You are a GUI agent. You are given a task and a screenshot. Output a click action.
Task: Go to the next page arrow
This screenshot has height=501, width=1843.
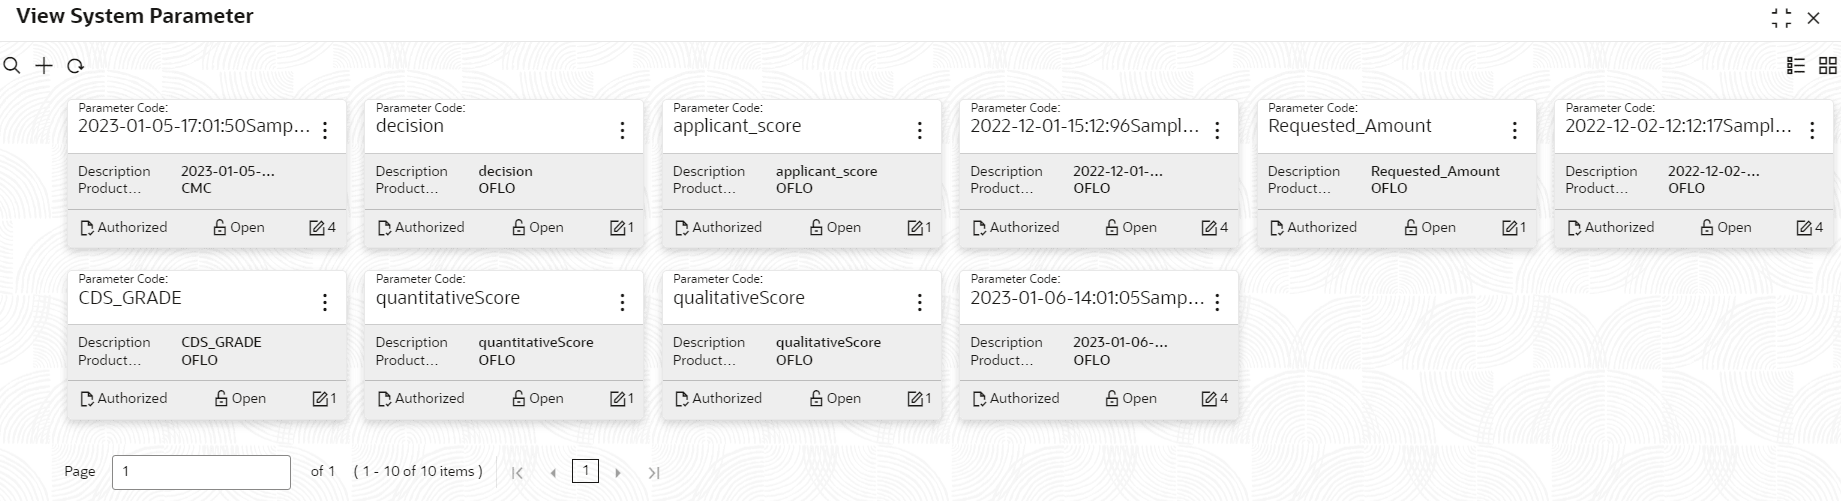point(618,473)
